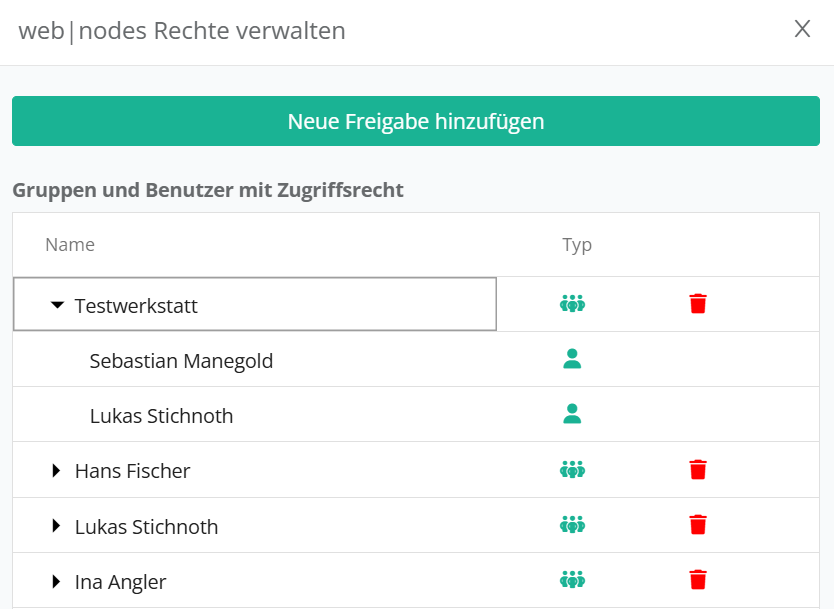Viewport: 834px width, 609px height.
Task: Click group icon in Ina Angler row
Action: (x=572, y=580)
